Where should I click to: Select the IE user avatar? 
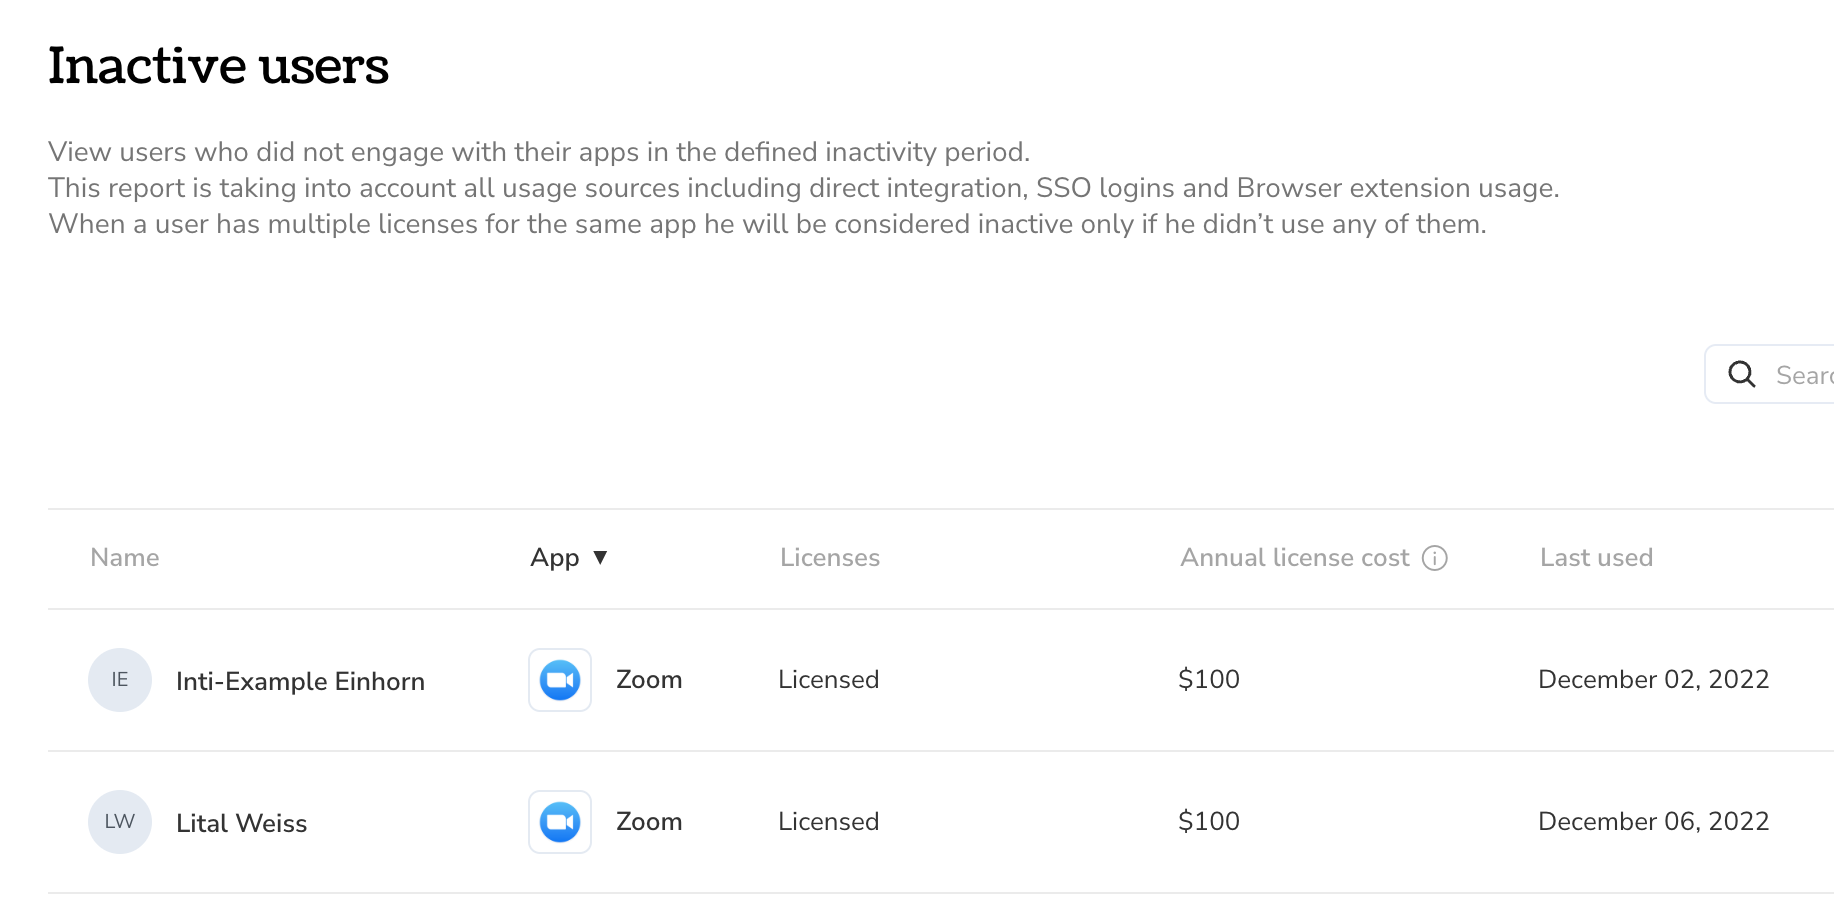pos(120,680)
